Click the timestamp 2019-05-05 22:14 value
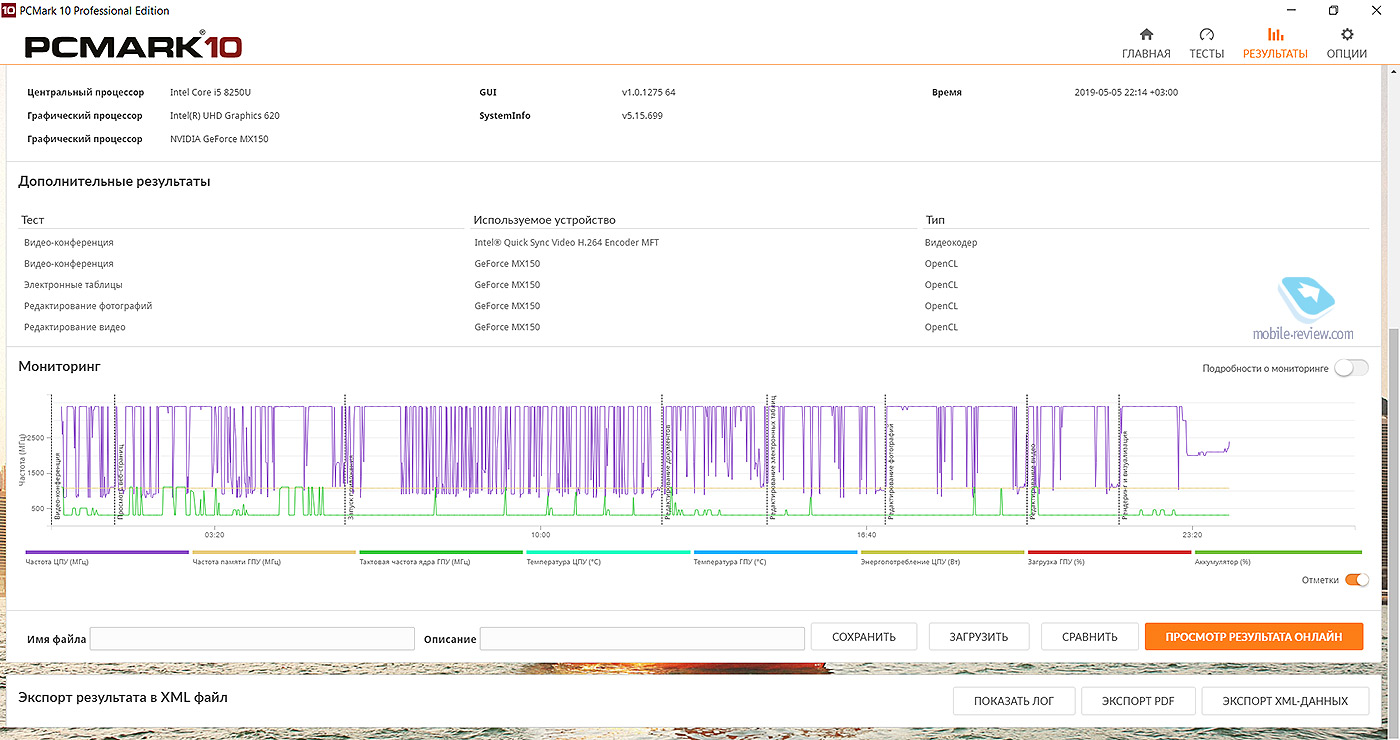This screenshot has width=1400, height=740. tap(1126, 92)
